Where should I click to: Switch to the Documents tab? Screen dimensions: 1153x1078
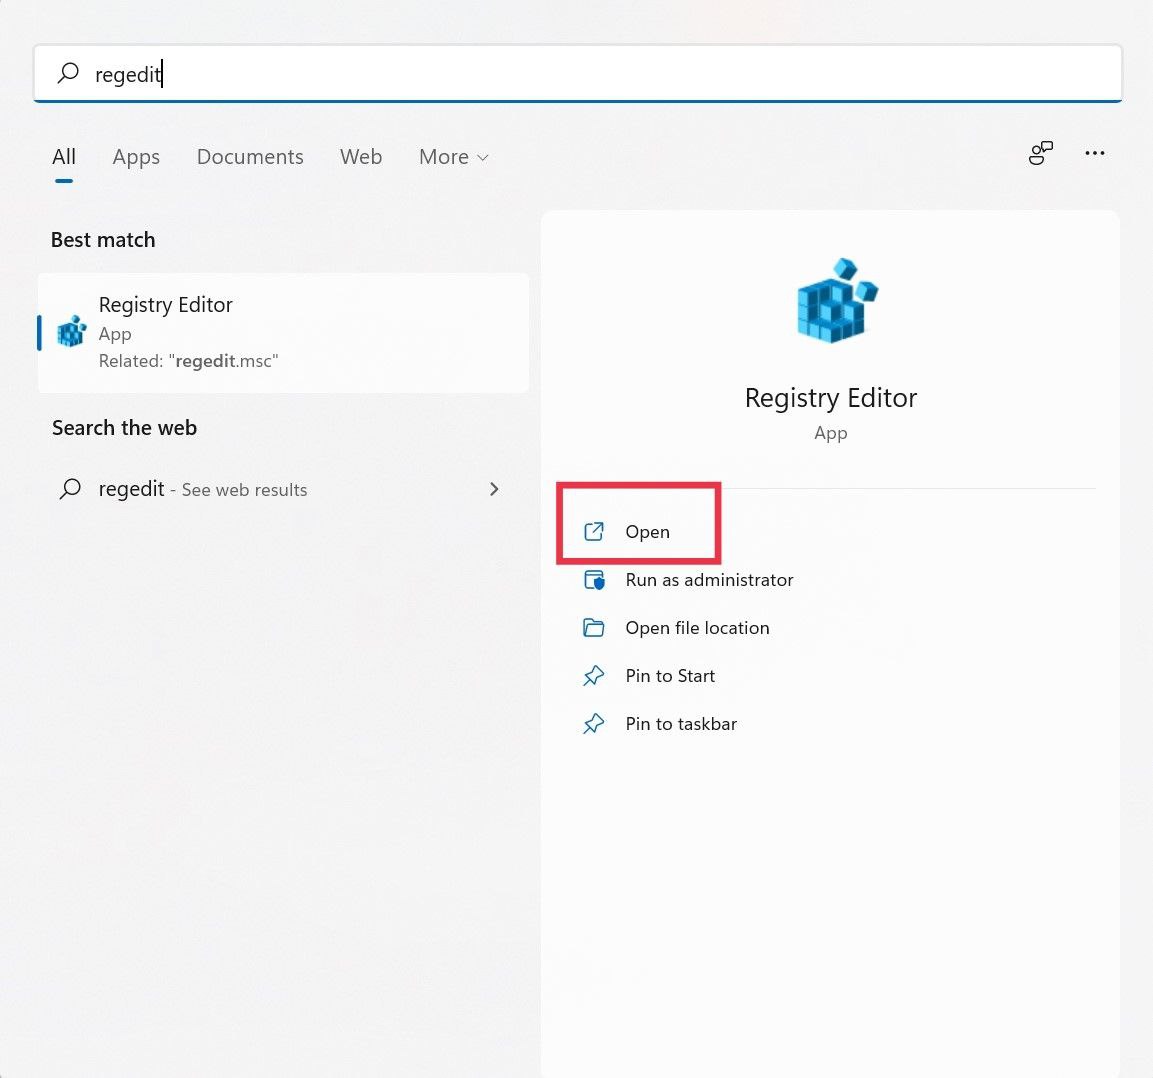[x=250, y=157]
